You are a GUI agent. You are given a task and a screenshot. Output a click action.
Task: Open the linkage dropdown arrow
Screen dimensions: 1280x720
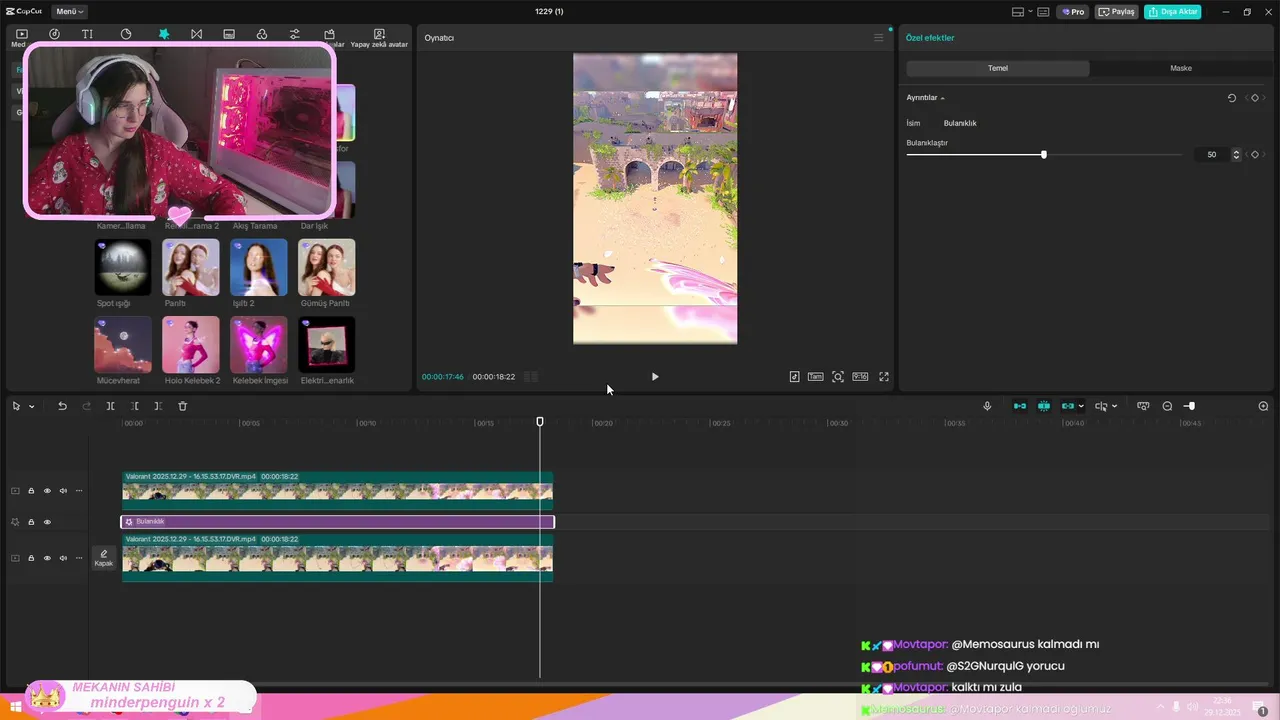click(1081, 407)
